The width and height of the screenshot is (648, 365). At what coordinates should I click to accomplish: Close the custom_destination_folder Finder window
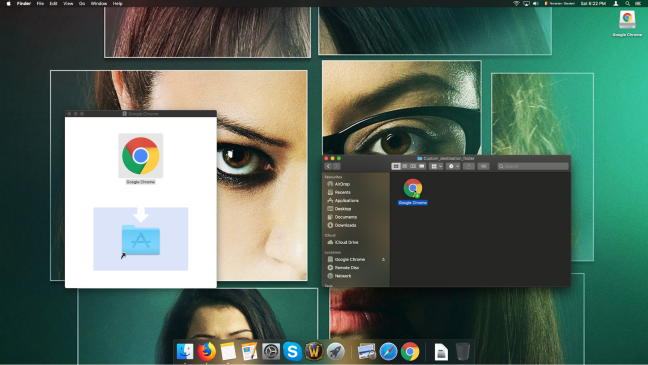(326, 158)
